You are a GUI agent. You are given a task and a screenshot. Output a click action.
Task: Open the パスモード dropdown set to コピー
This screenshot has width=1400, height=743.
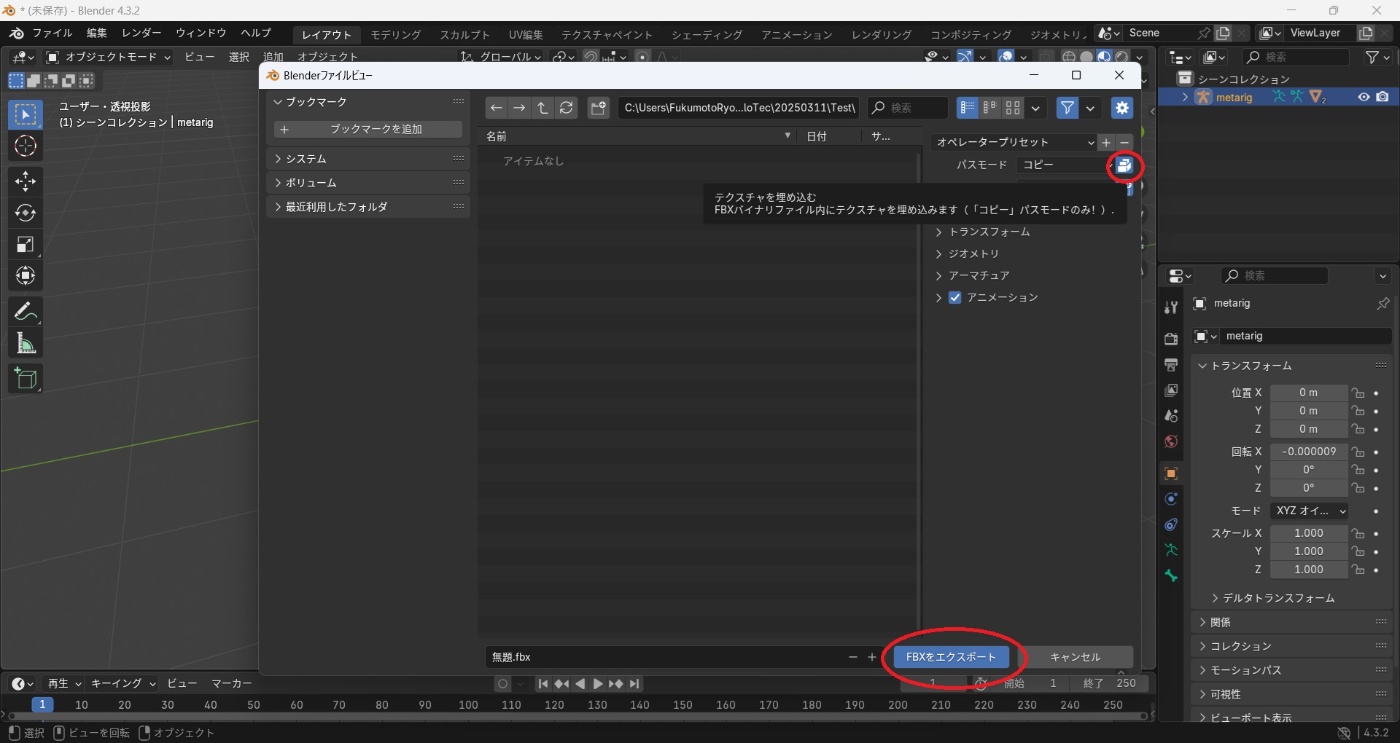tap(1064, 165)
